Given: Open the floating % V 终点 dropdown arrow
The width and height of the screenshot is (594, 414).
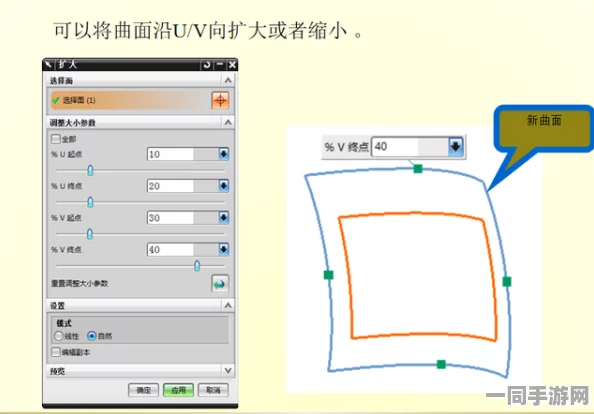Looking at the screenshot, I should (455, 147).
